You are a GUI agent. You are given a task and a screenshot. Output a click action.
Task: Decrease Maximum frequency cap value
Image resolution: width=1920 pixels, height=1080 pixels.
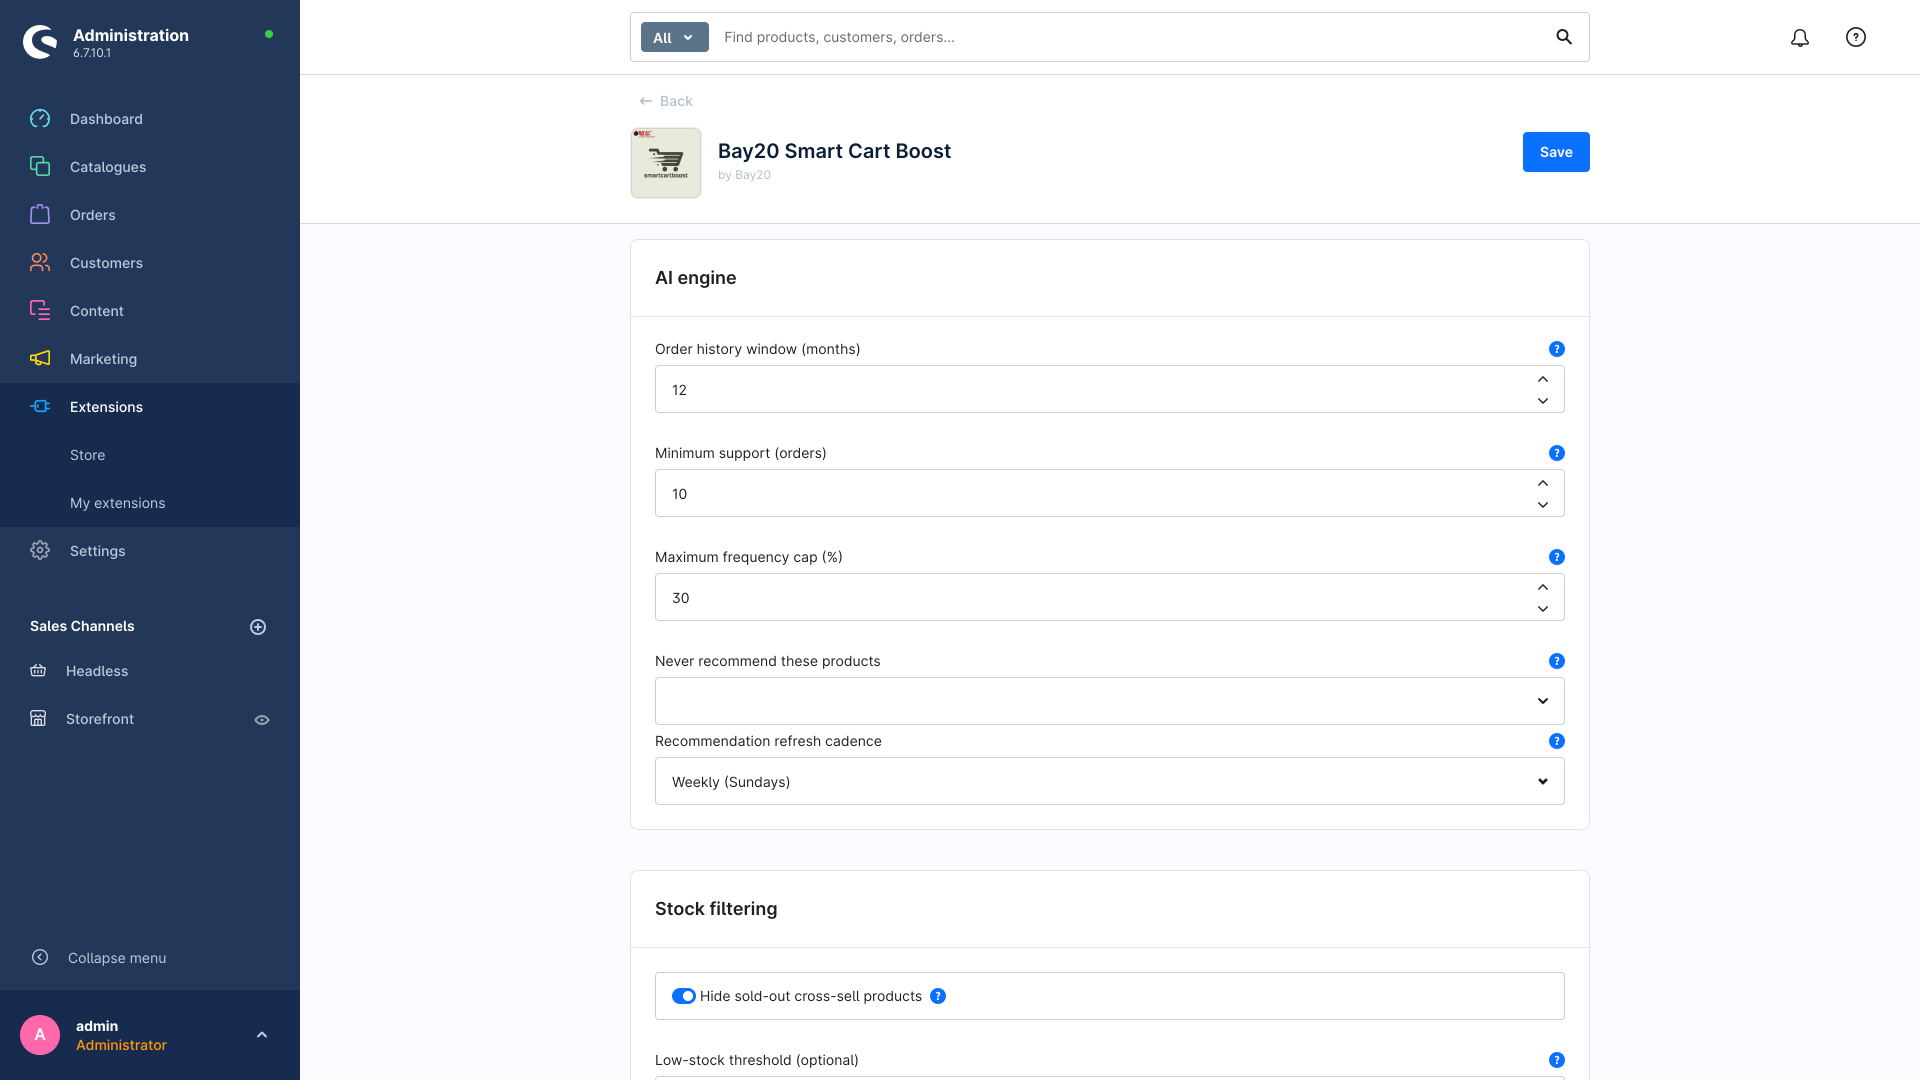click(1543, 609)
